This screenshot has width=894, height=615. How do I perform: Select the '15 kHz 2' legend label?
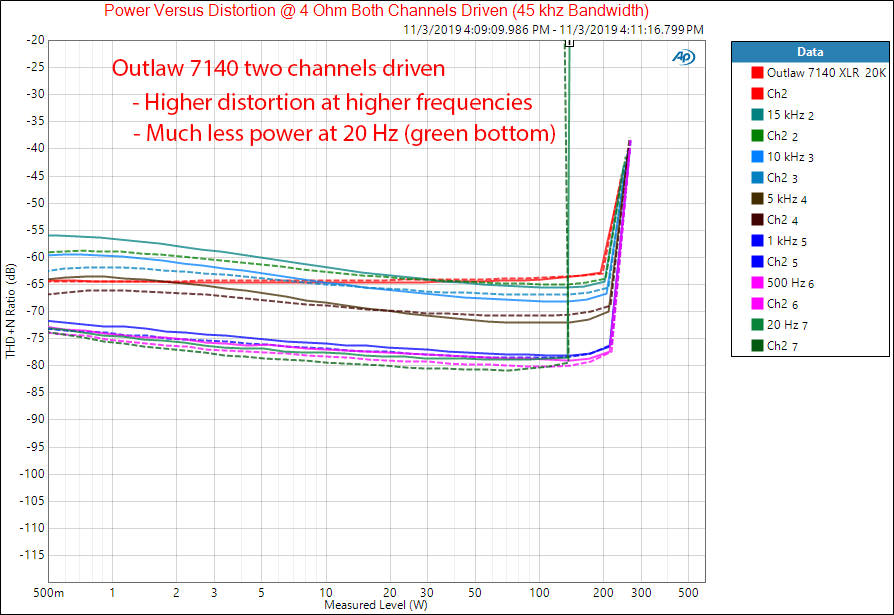(790, 115)
